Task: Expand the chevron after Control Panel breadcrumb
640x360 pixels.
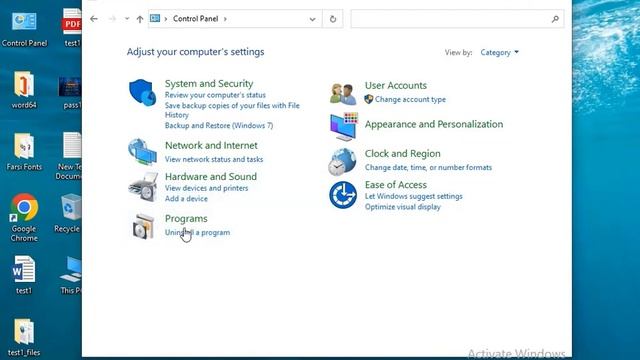Action: (x=225, y=19)
